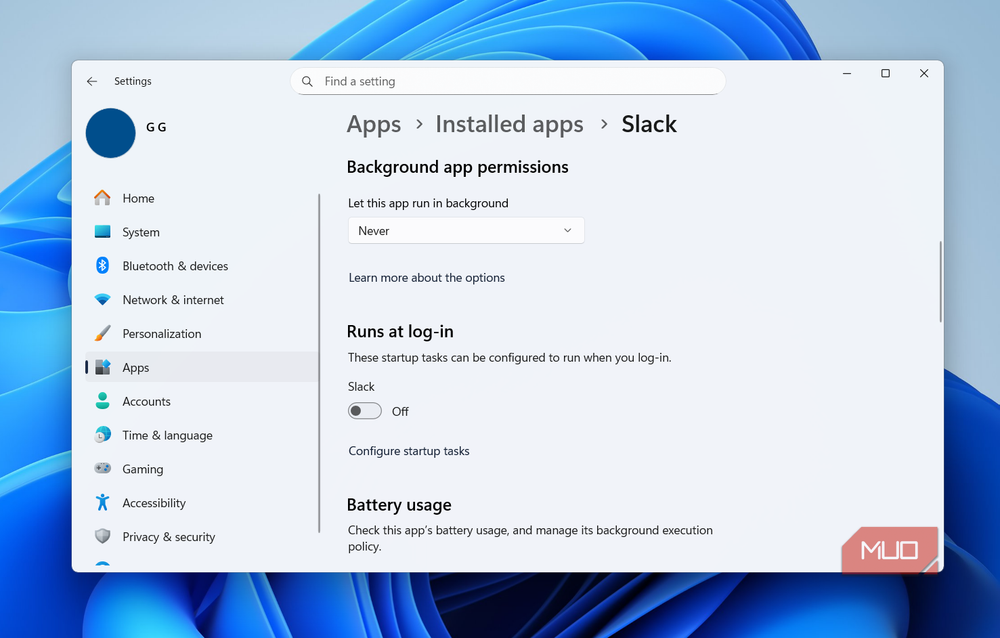This screenshot has width=1000, height=638.
Task: Click Apps in the breadcrumb
Action: point(374,124)
